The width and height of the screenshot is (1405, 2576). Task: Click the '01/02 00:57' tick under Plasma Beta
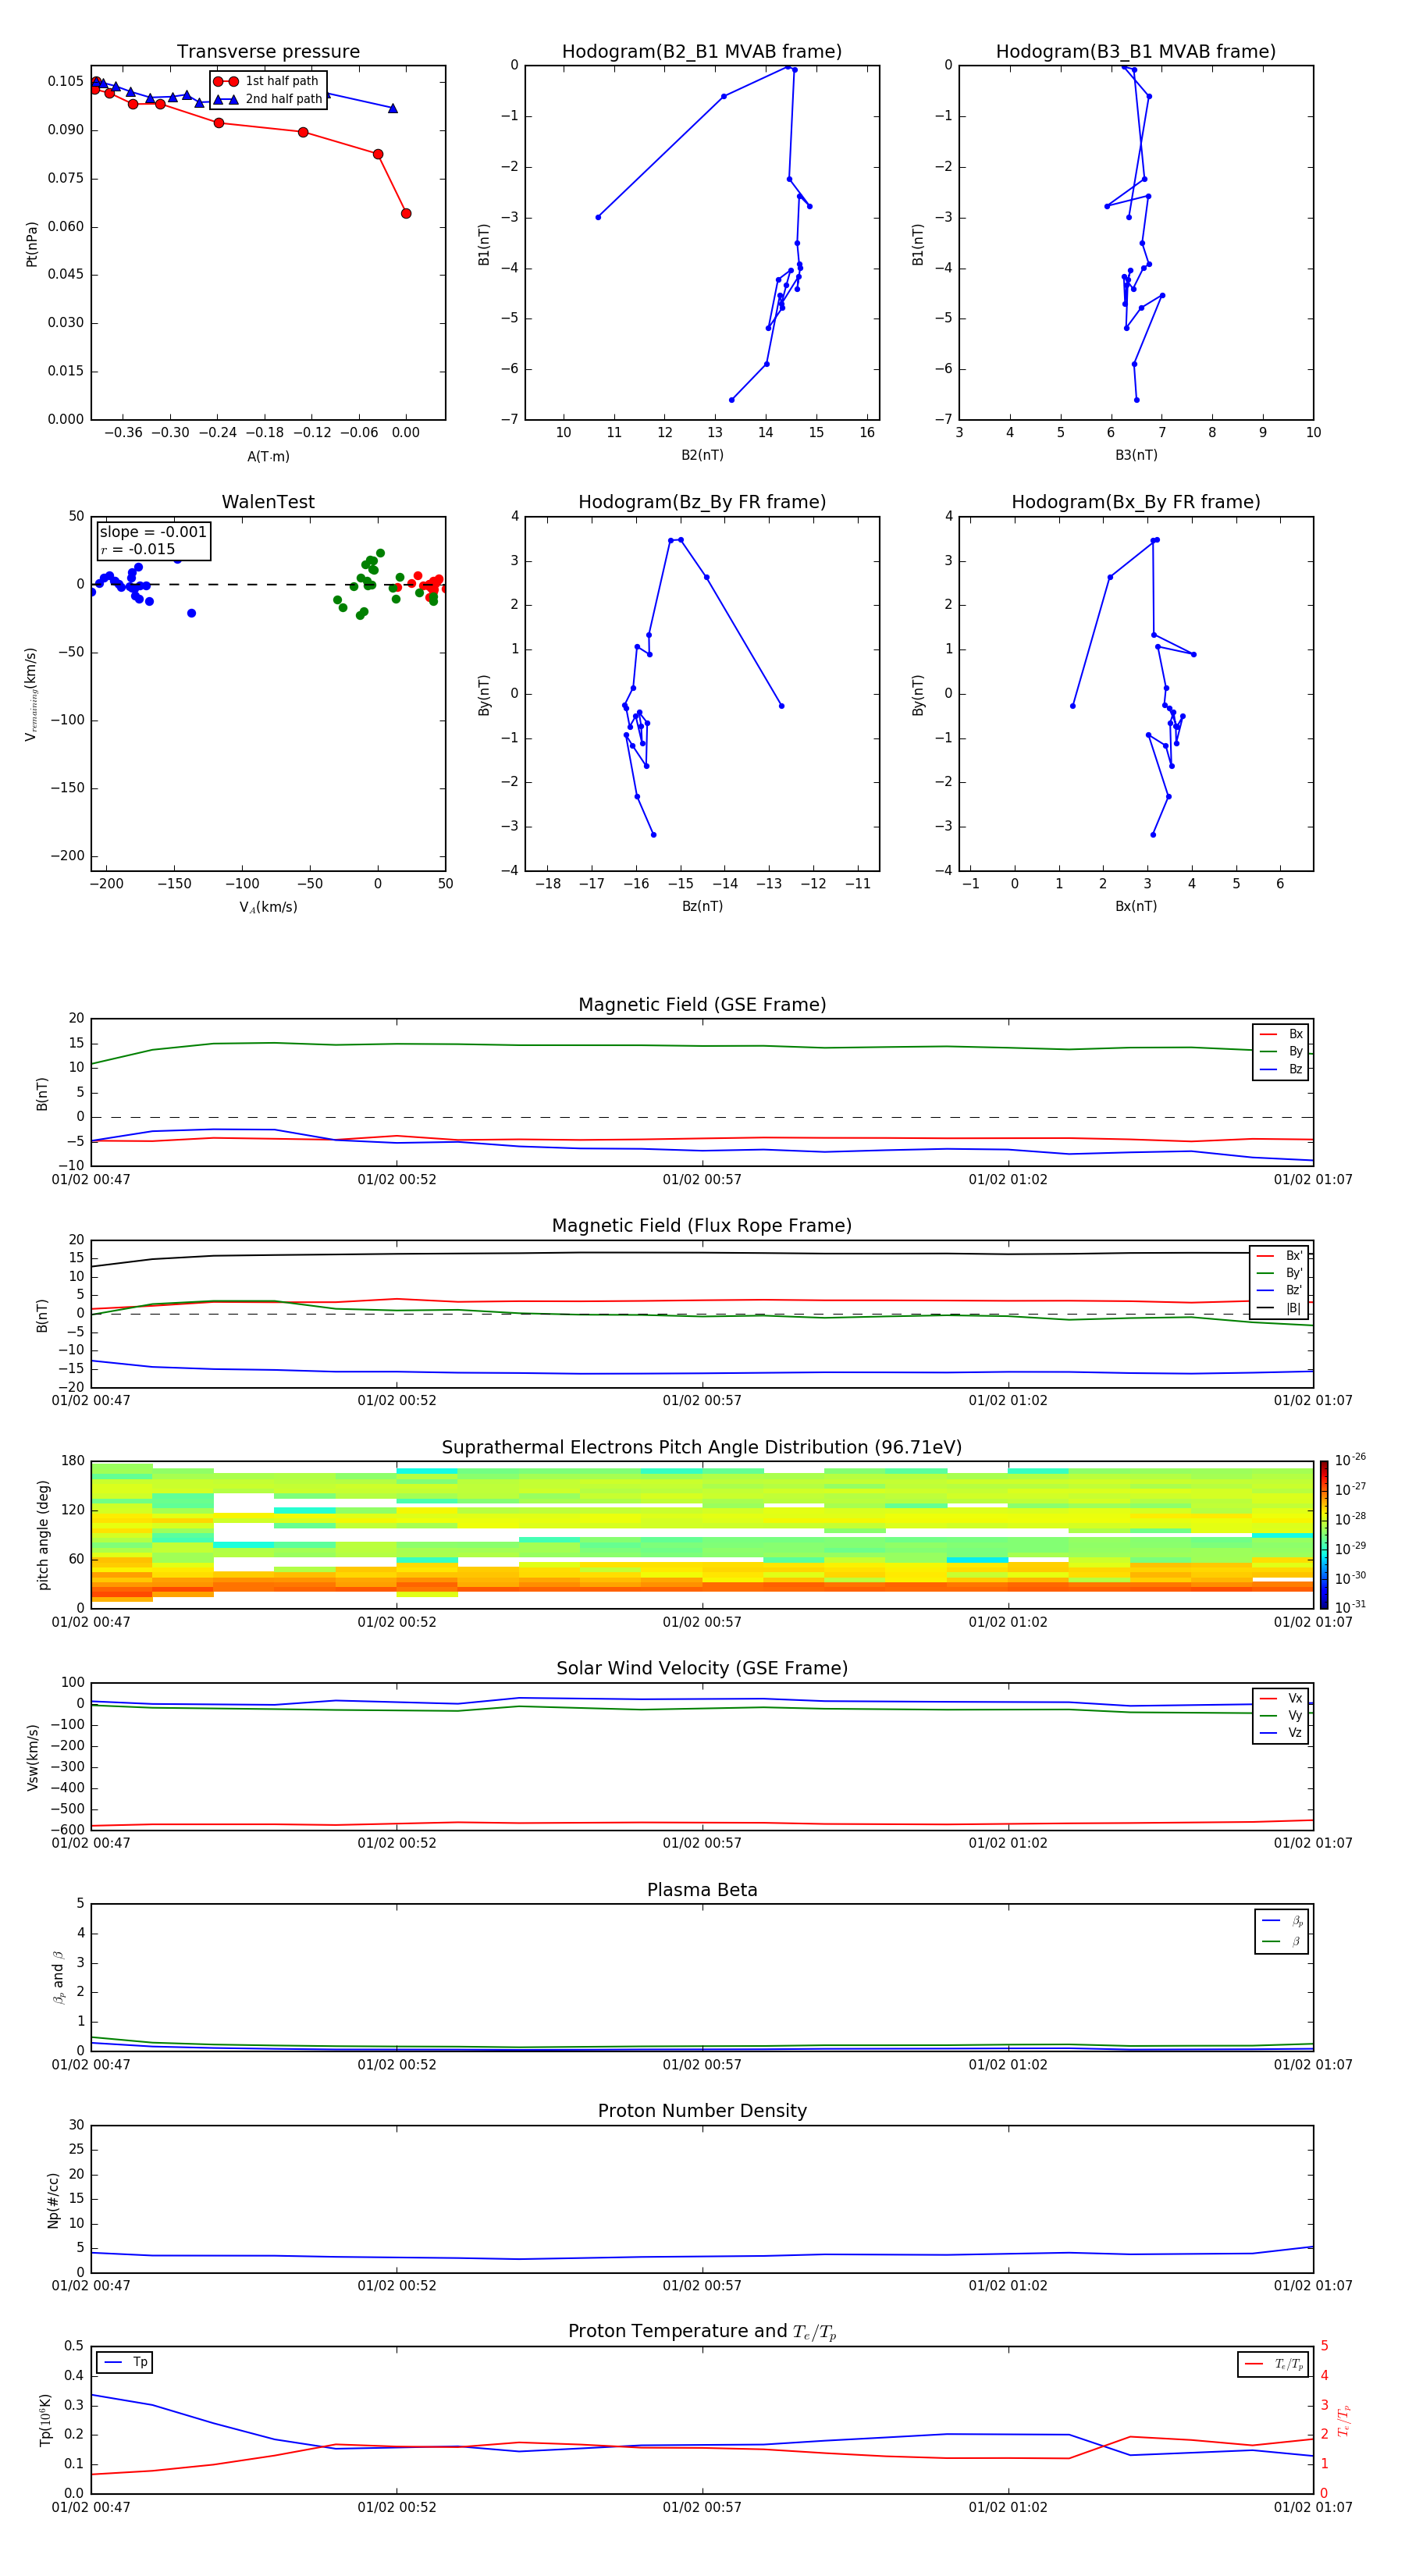pyautogui.click(x=702, y=2065)
